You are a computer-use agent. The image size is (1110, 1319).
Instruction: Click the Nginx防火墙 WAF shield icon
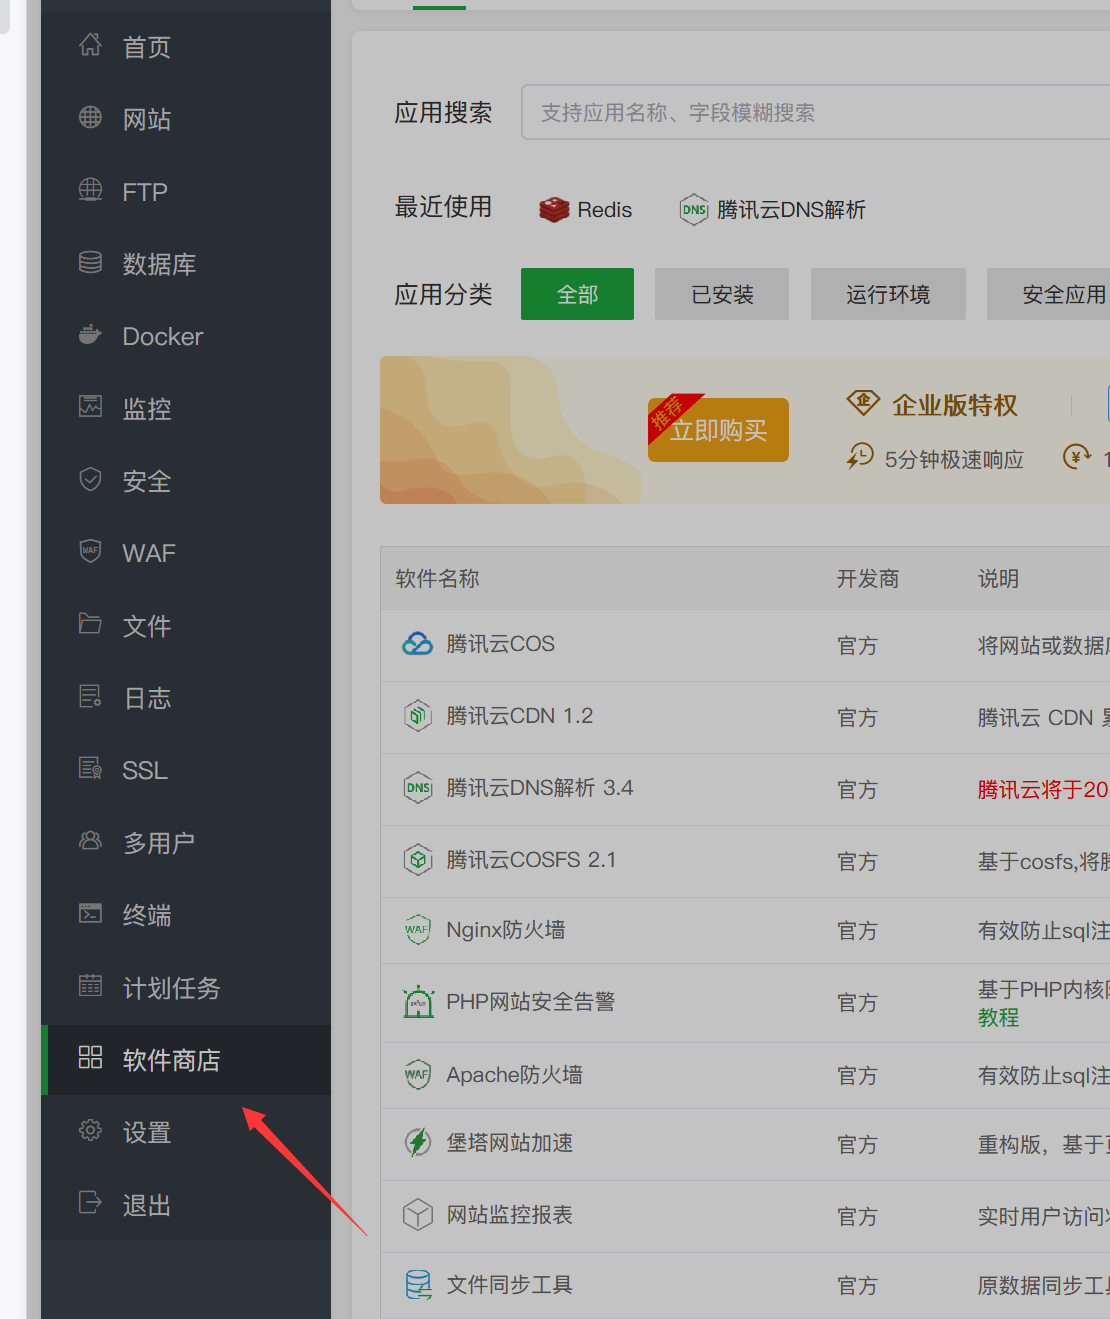(x=417, y=930)
